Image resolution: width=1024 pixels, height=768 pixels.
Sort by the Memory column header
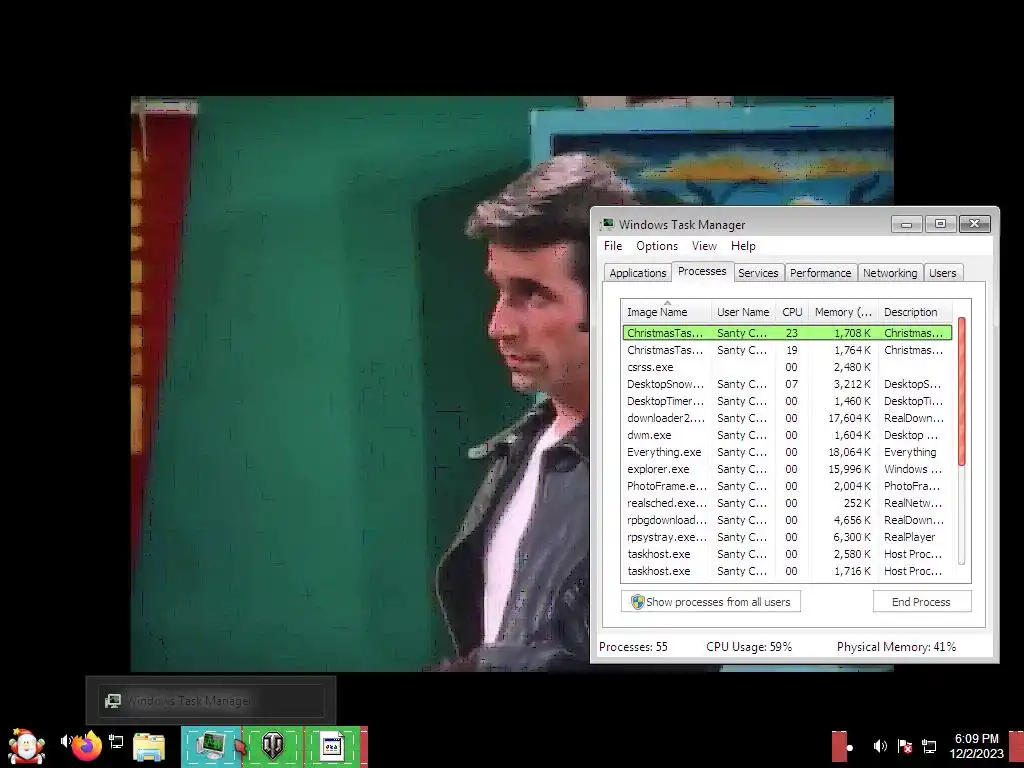point(843,312)
